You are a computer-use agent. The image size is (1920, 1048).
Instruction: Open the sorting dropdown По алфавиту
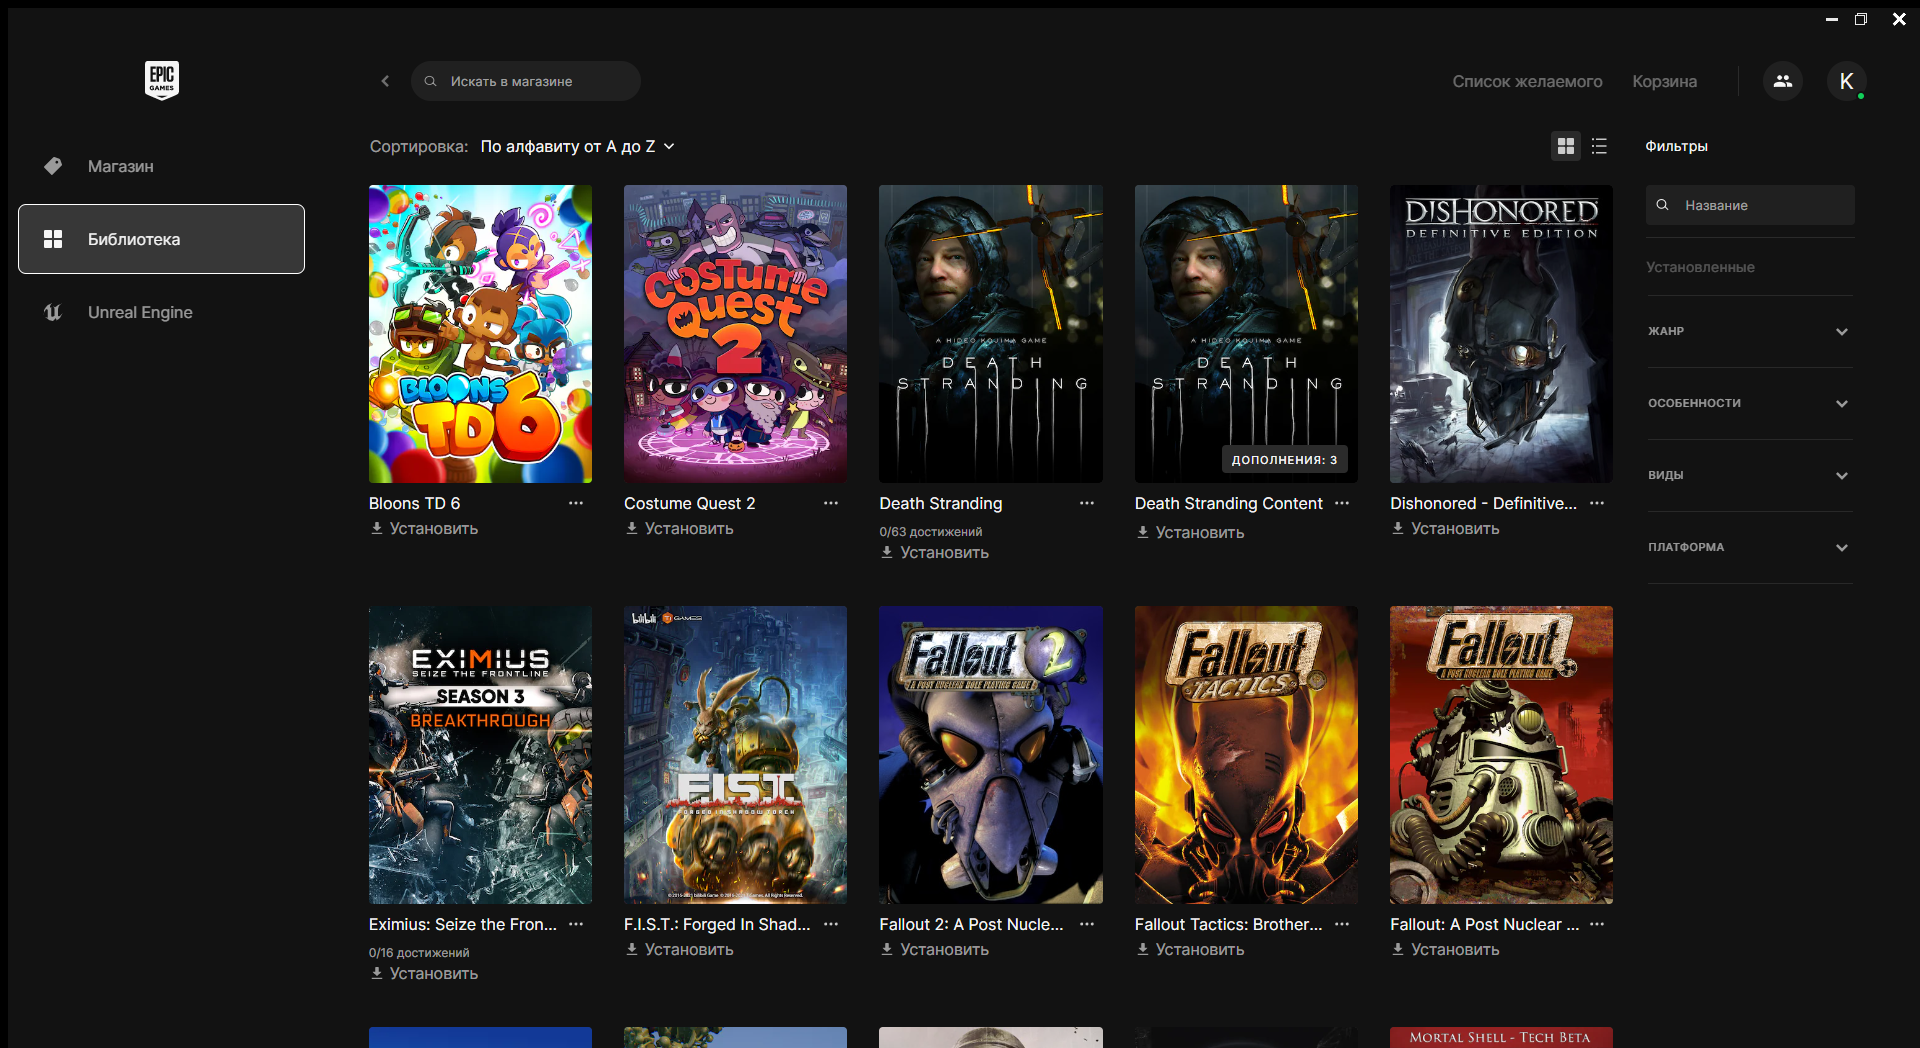[577, 146]
